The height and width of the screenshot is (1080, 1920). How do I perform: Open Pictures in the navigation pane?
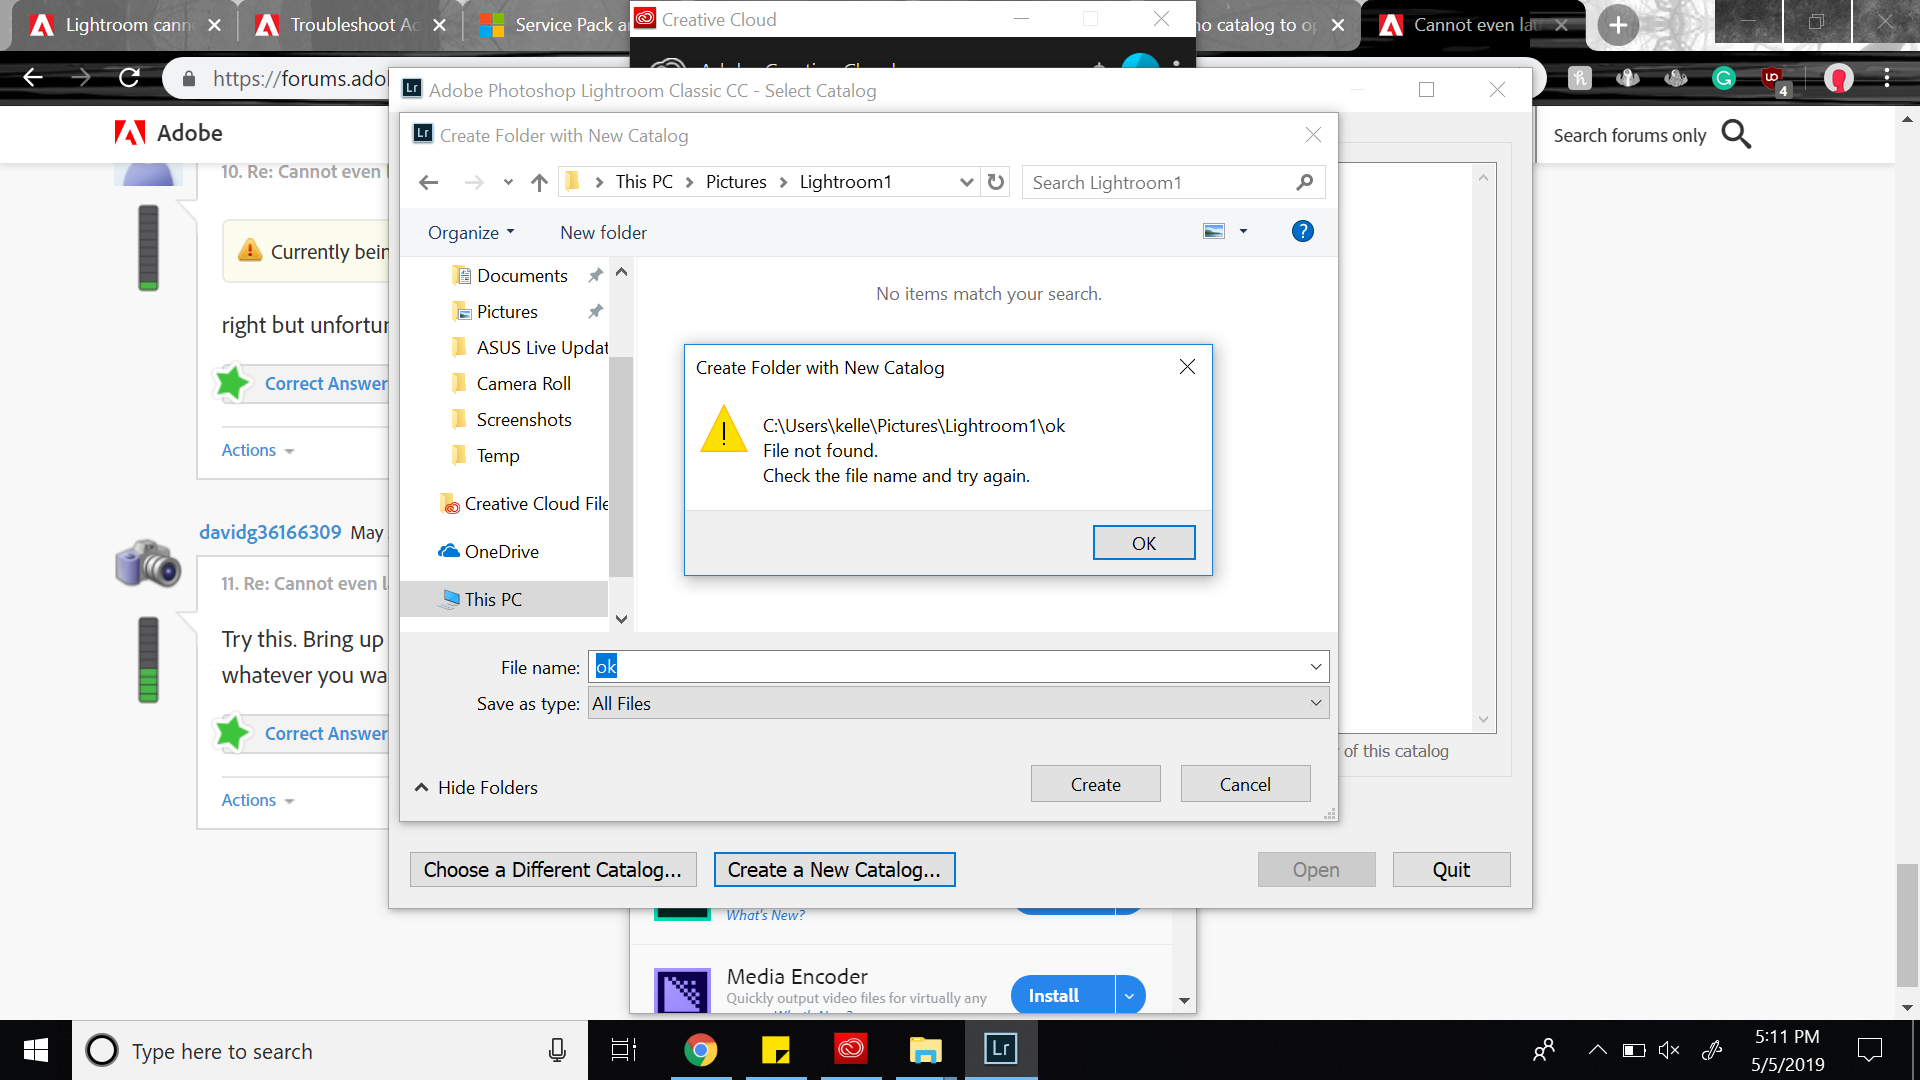pos(507,312)
